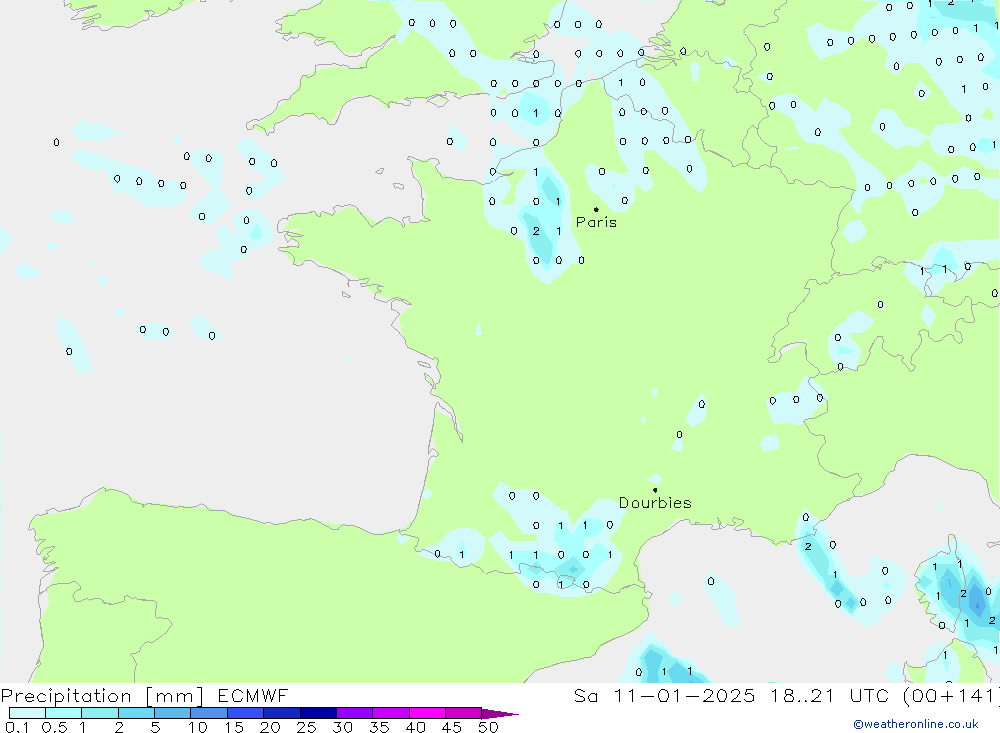Screen dimensions: 1000x733
Task: Click the 2 mm value southwest of Paris
Action: (536, 231)
